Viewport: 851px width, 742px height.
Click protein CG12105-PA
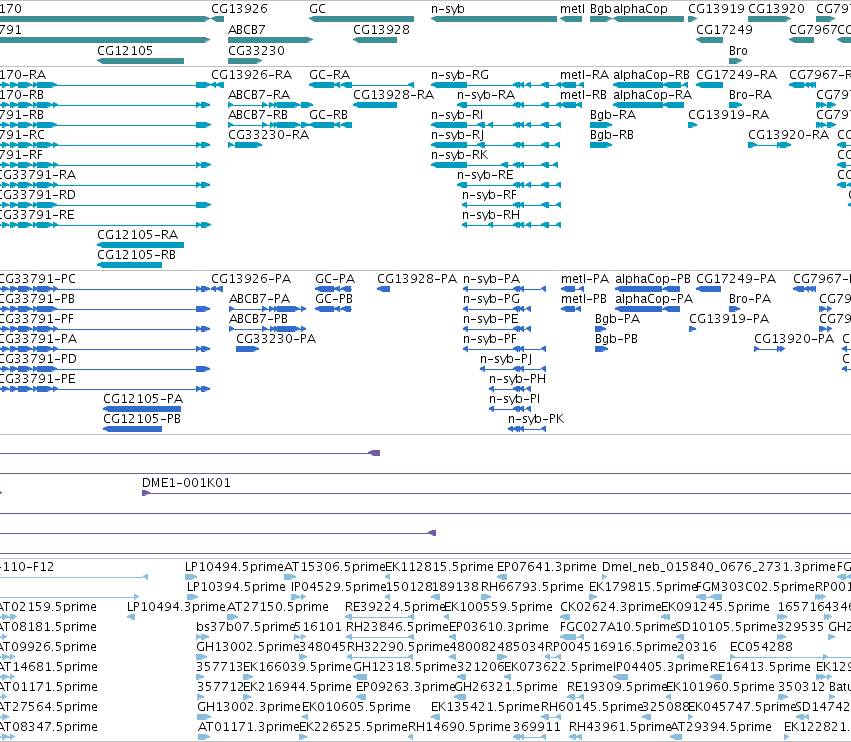143,399
